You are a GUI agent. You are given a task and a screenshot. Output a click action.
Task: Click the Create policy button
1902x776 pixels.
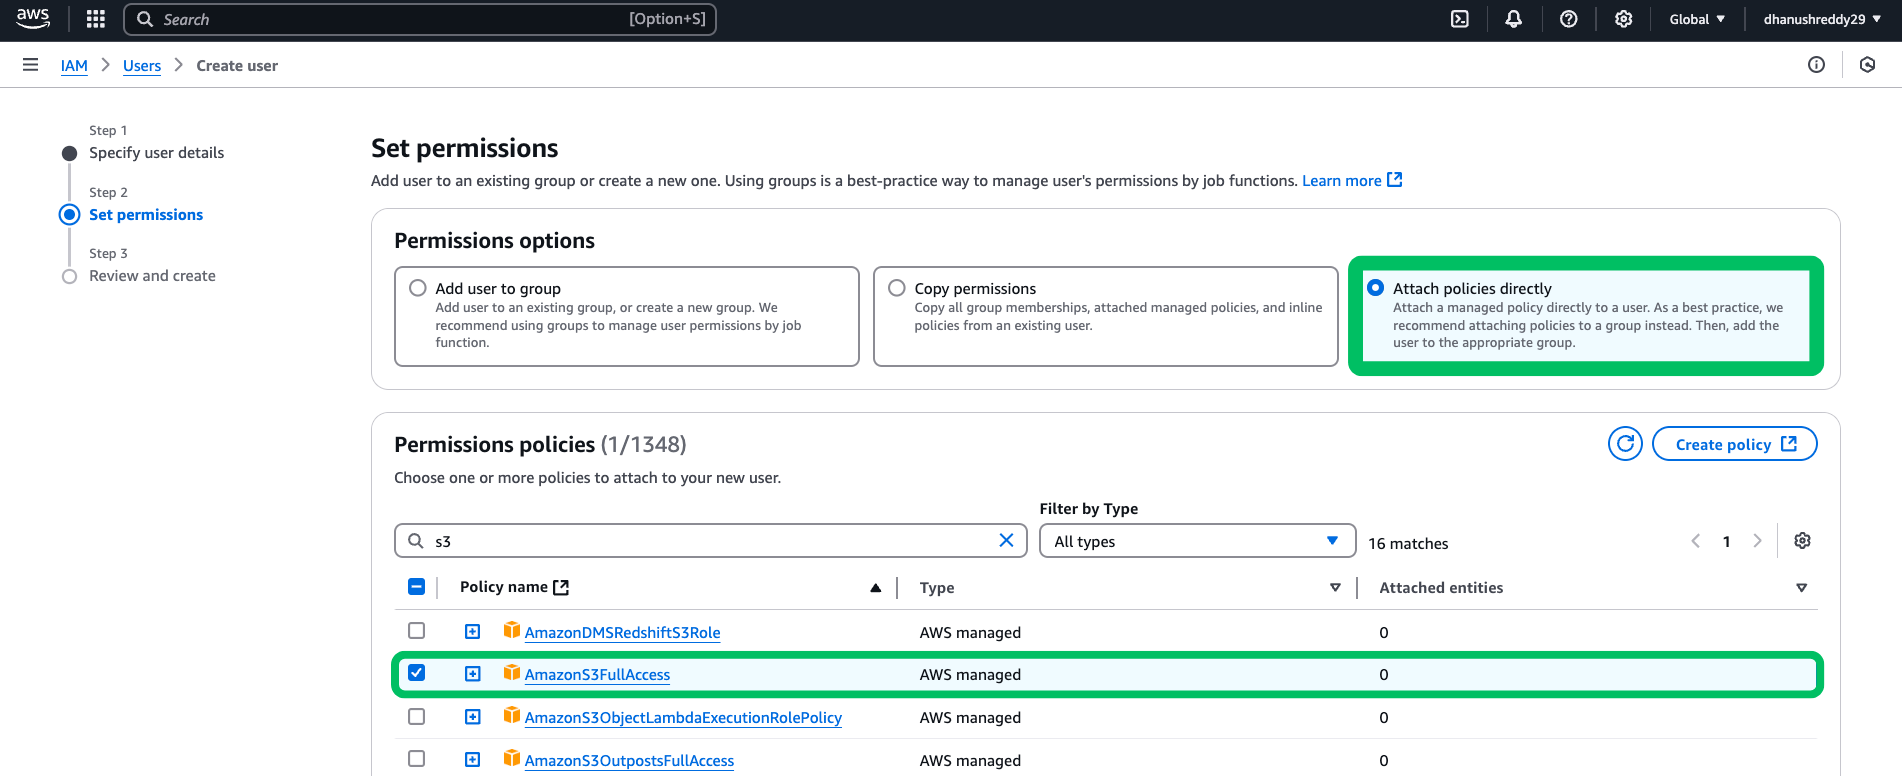coord(1734,444)
